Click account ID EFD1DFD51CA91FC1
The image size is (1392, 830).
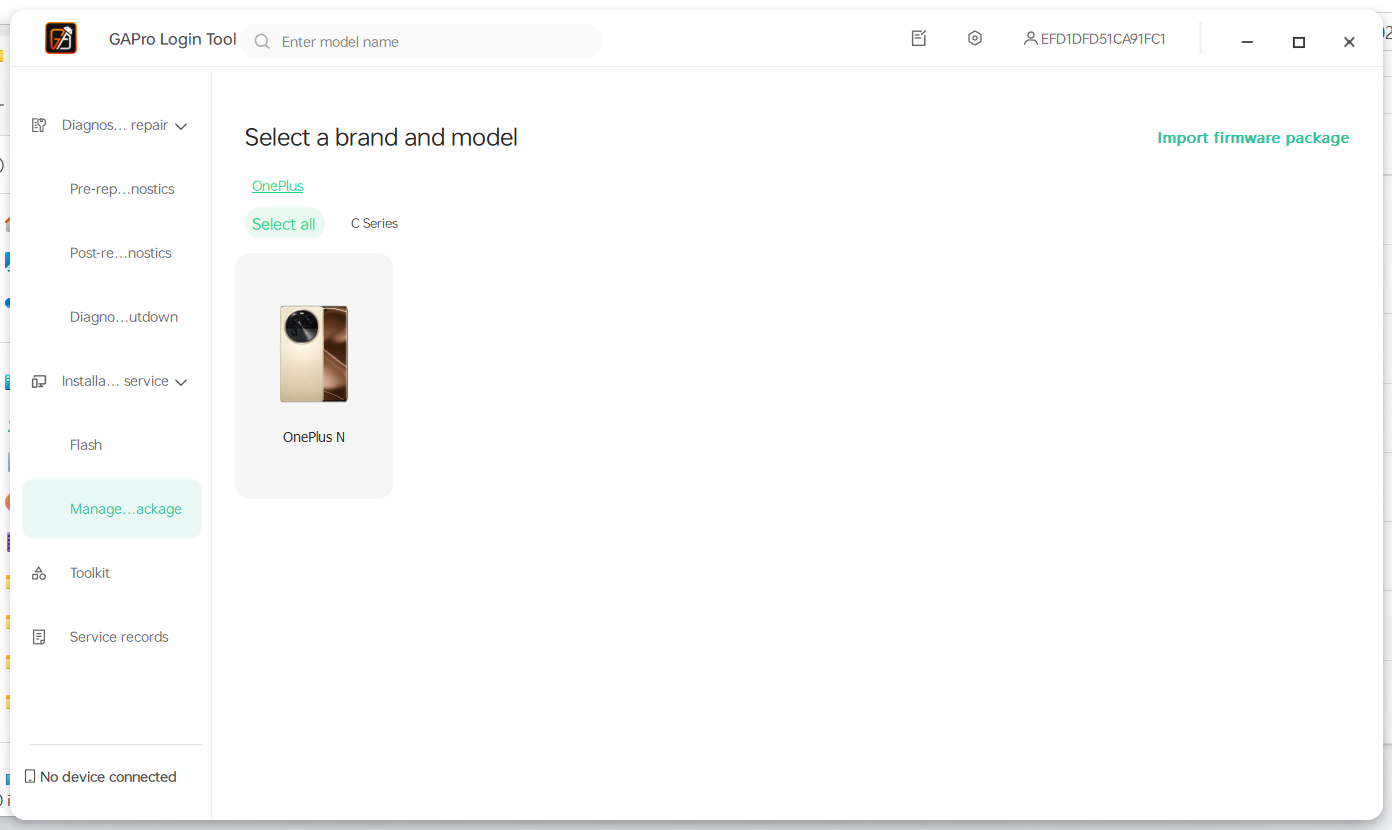click(x=1103, y=39)
